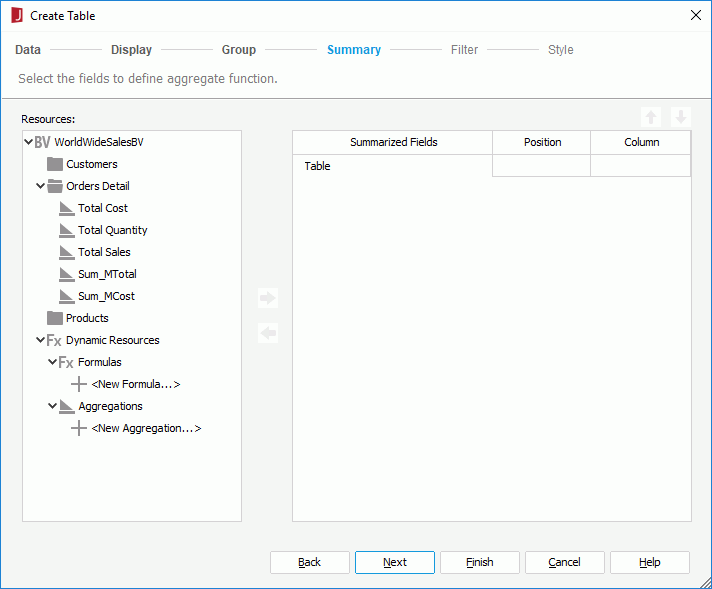Go to the Group step
712x589 pixels.
[x=239, y=49]
